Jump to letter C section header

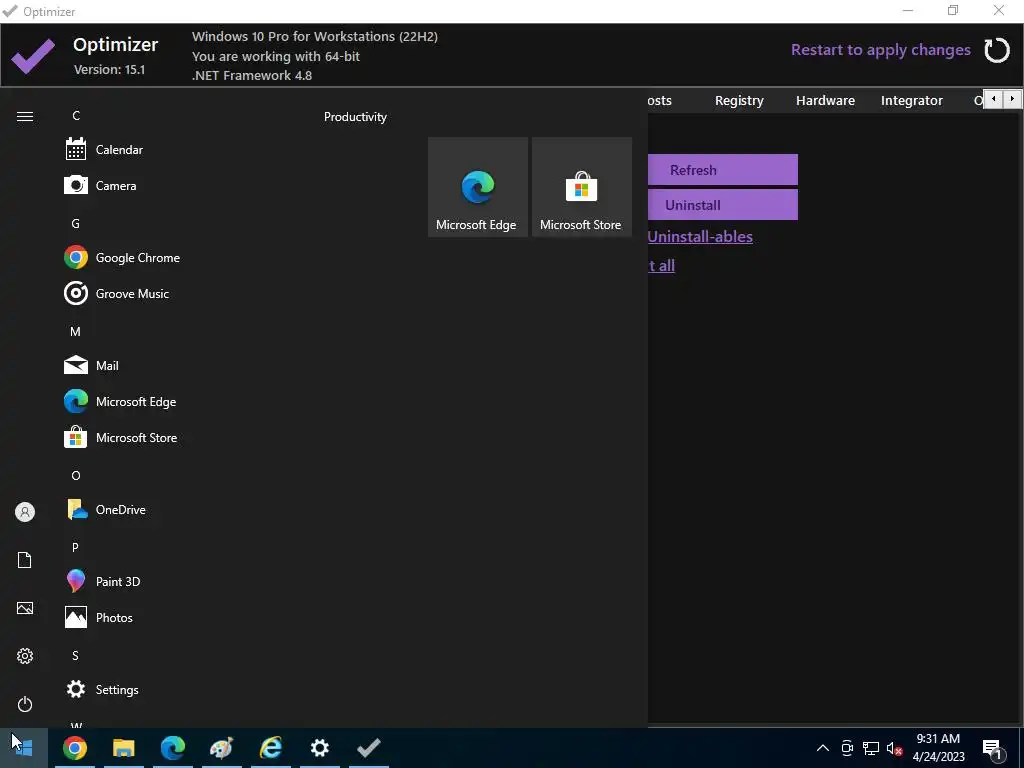(76, 116)
